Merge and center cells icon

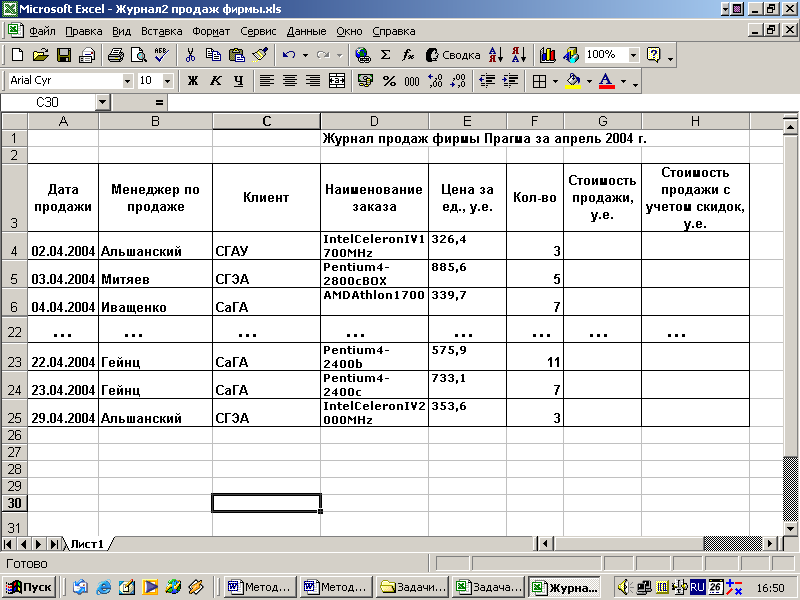337,81
